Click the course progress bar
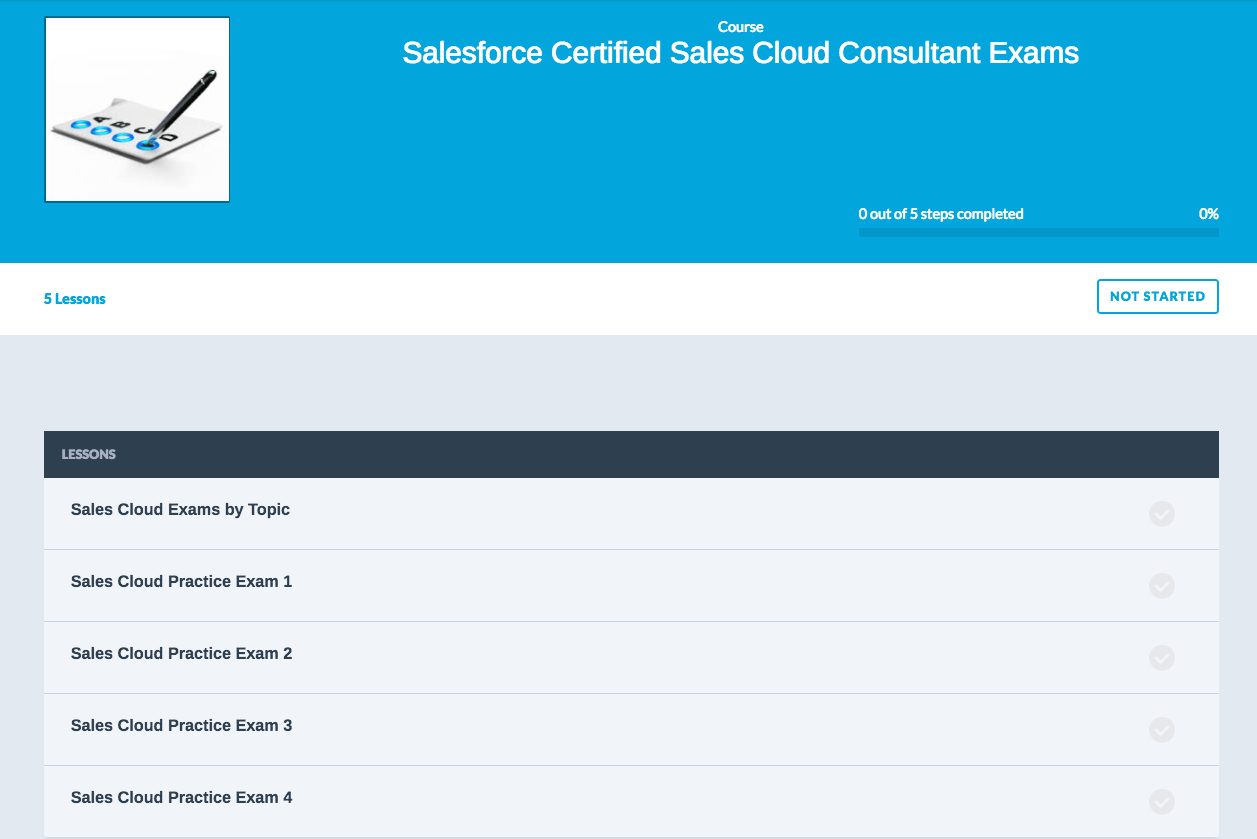 pyautogui.click(x=1038, y=233)
